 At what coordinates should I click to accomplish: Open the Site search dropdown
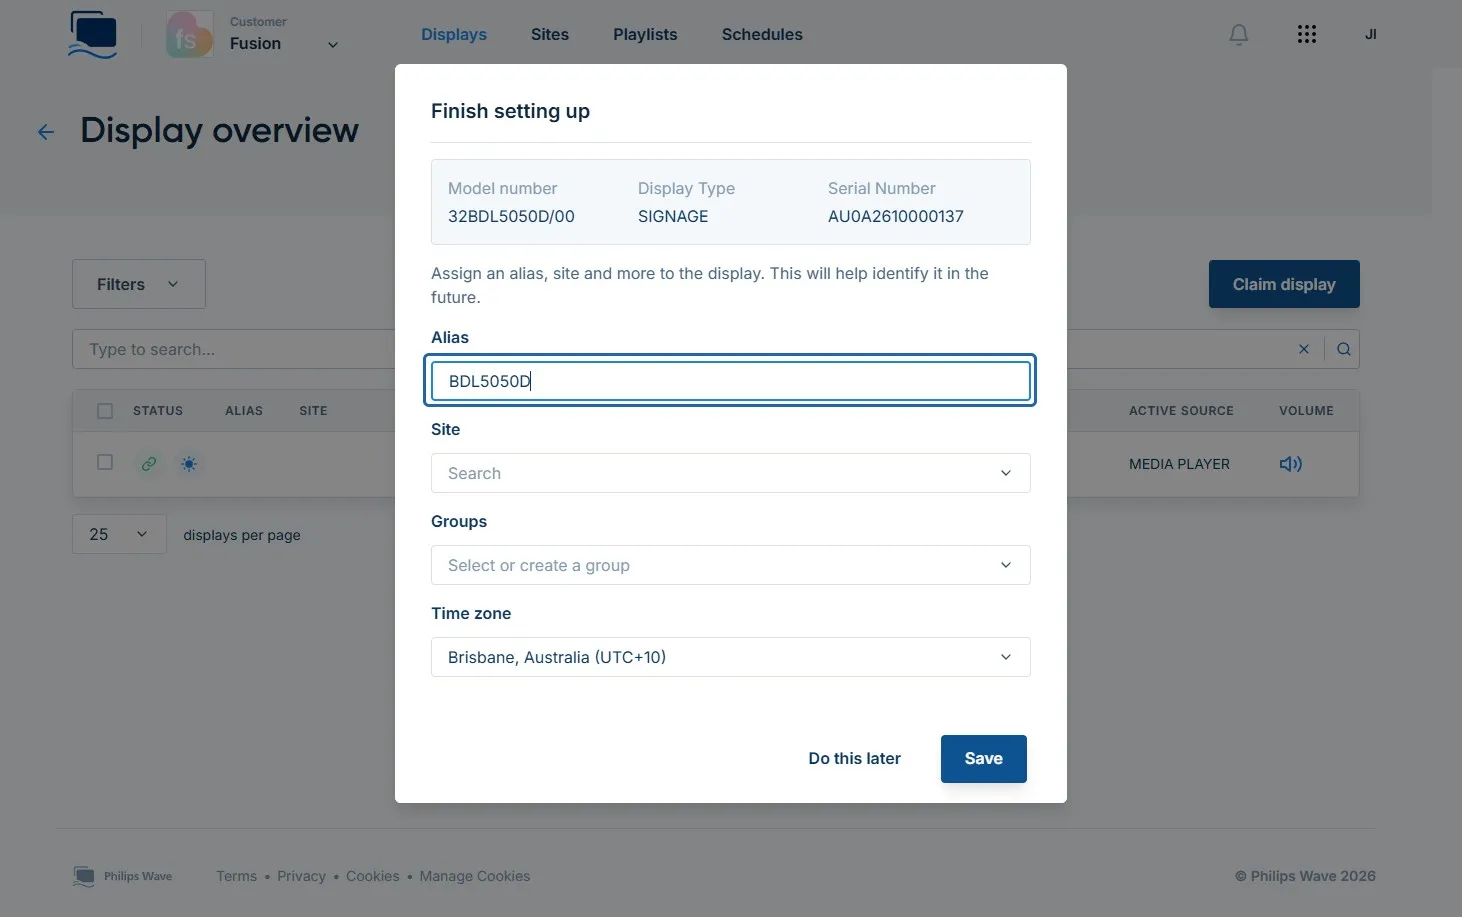[730, 473]
